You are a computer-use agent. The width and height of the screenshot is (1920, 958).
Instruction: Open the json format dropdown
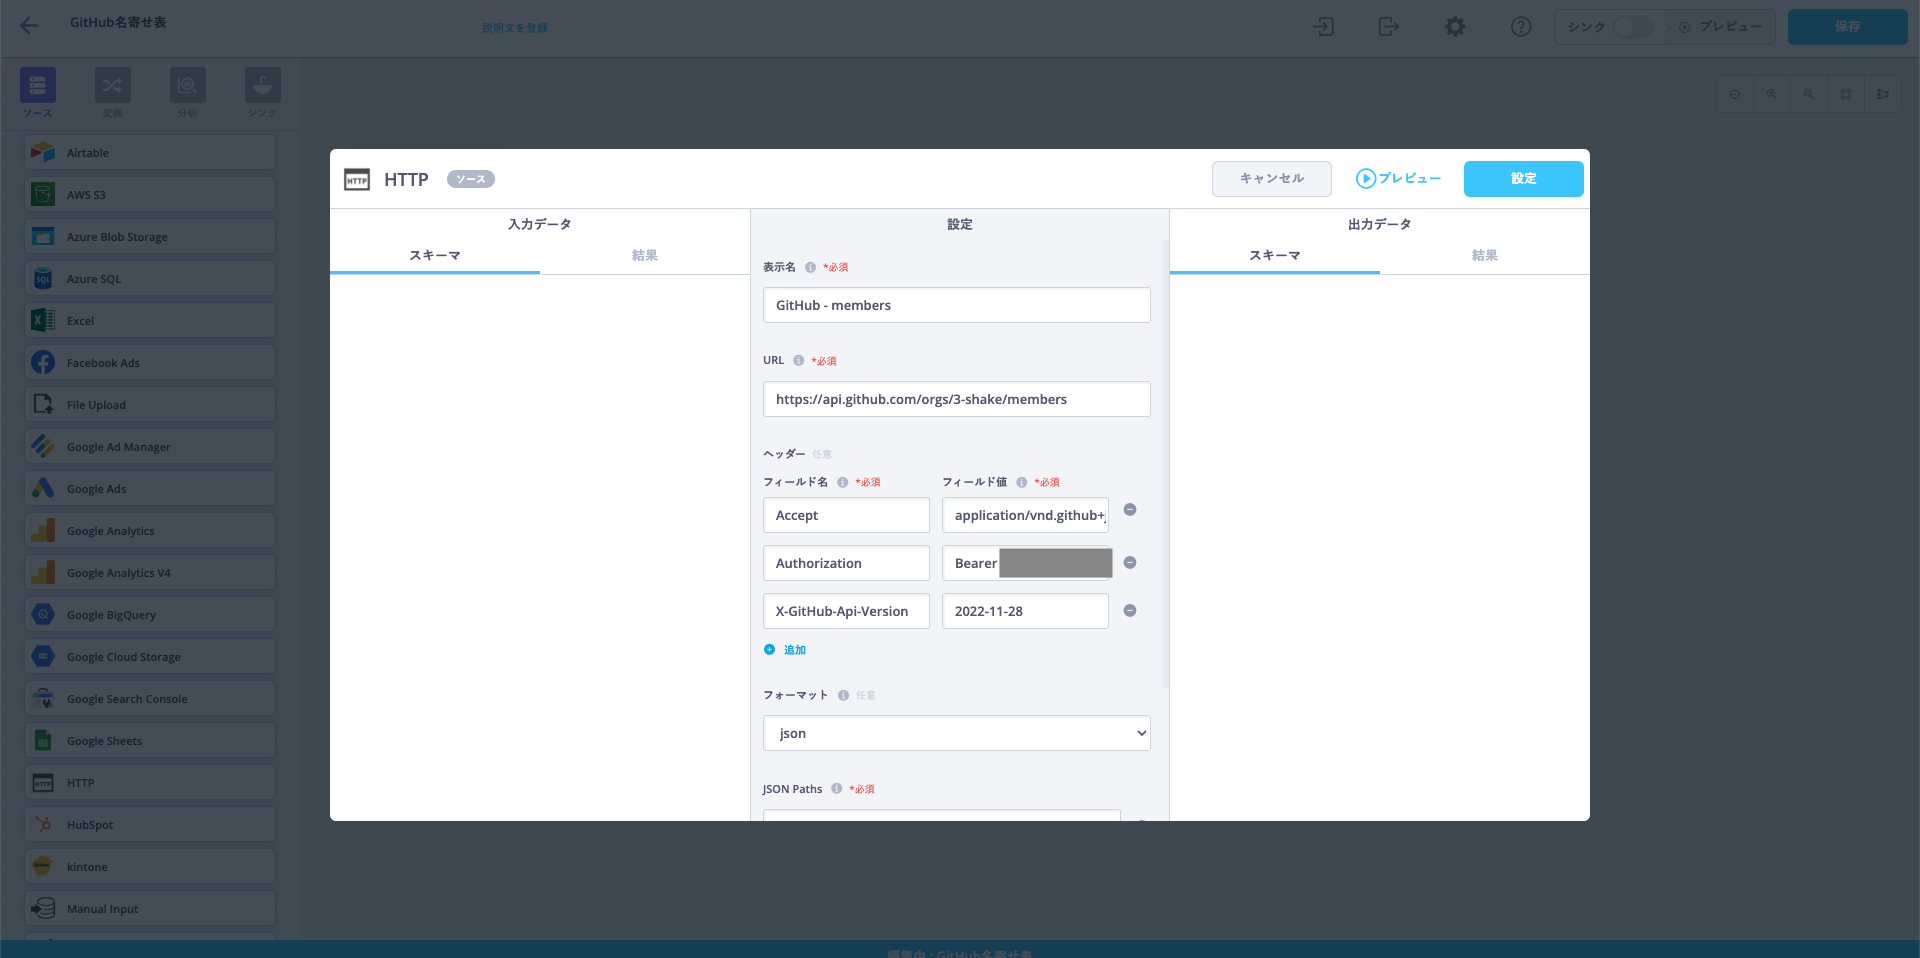[x=956, y=733]
